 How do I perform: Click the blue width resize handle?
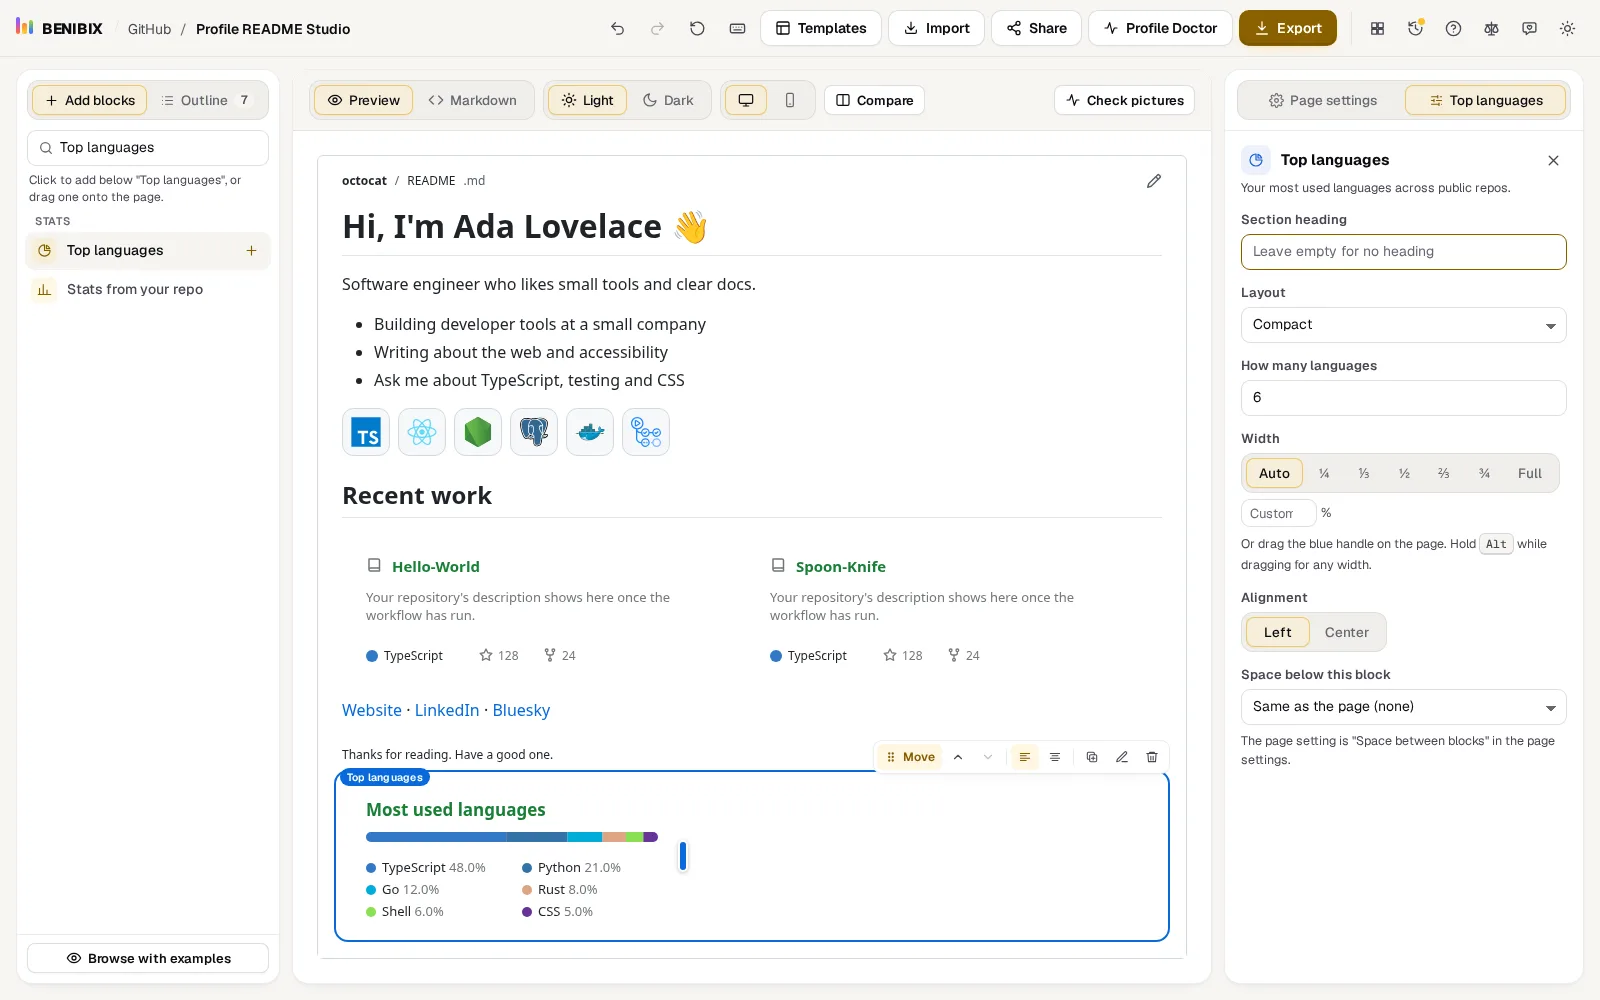(x=683, y=856)
